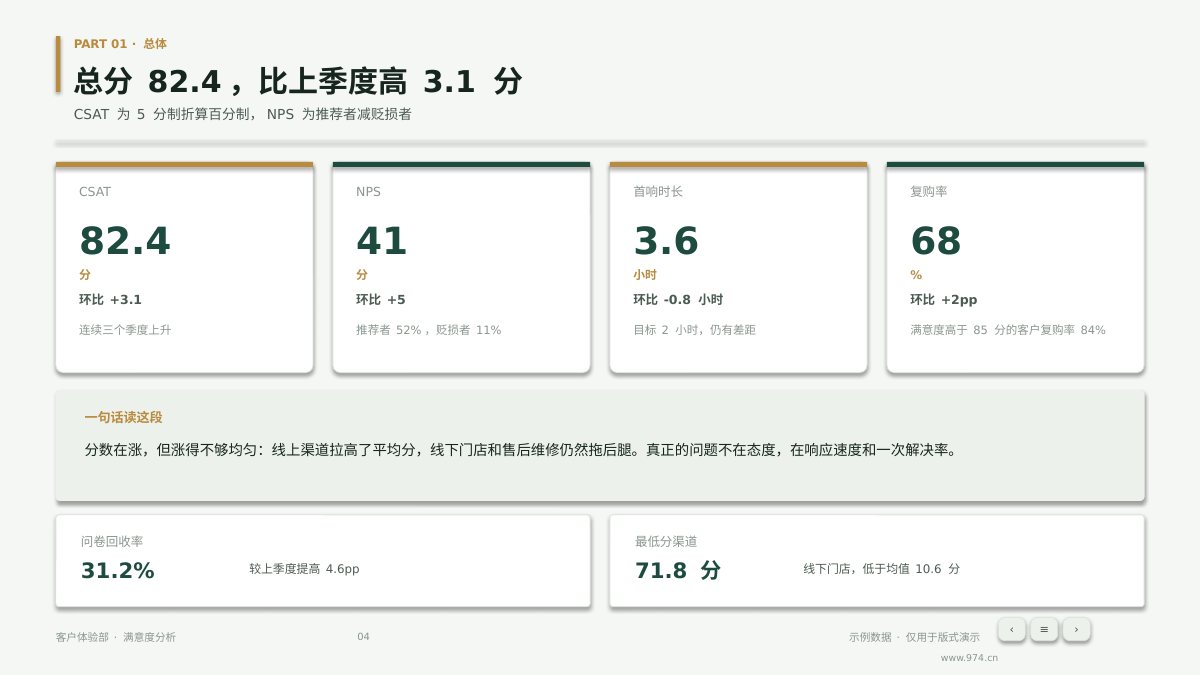The height and width of the screenshot is (675, 1200).
Task: Click the 'NPS' card label
Action: pos(368,191)
